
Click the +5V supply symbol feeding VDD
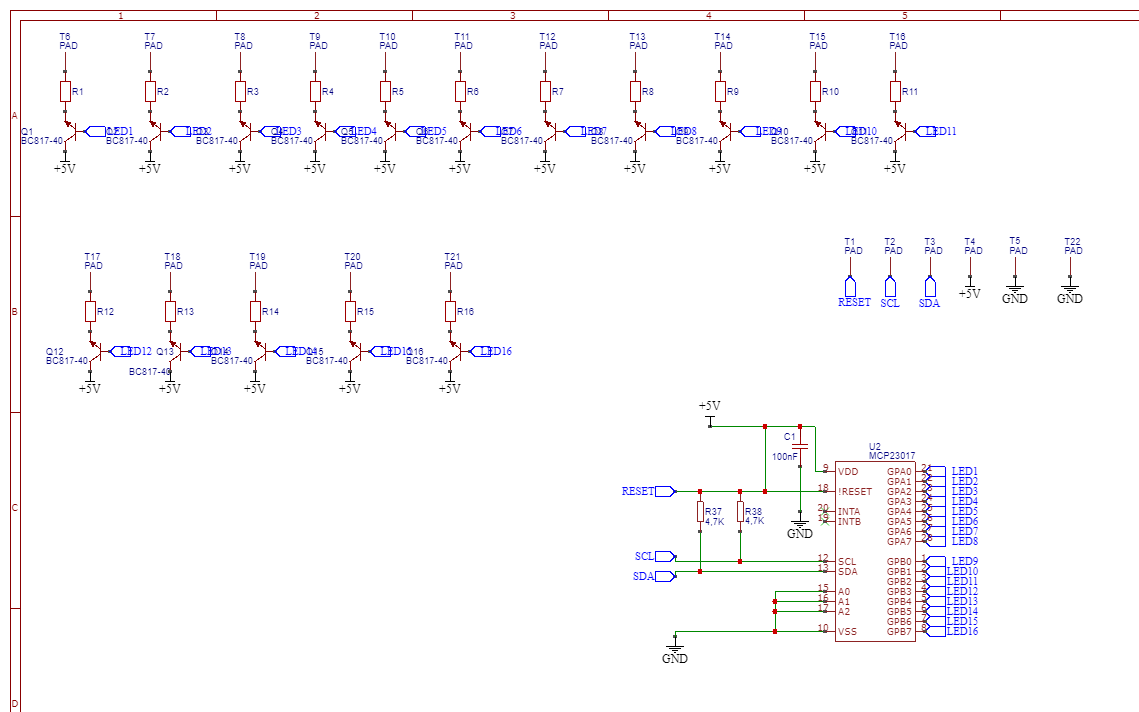click(x=710, y=412)
